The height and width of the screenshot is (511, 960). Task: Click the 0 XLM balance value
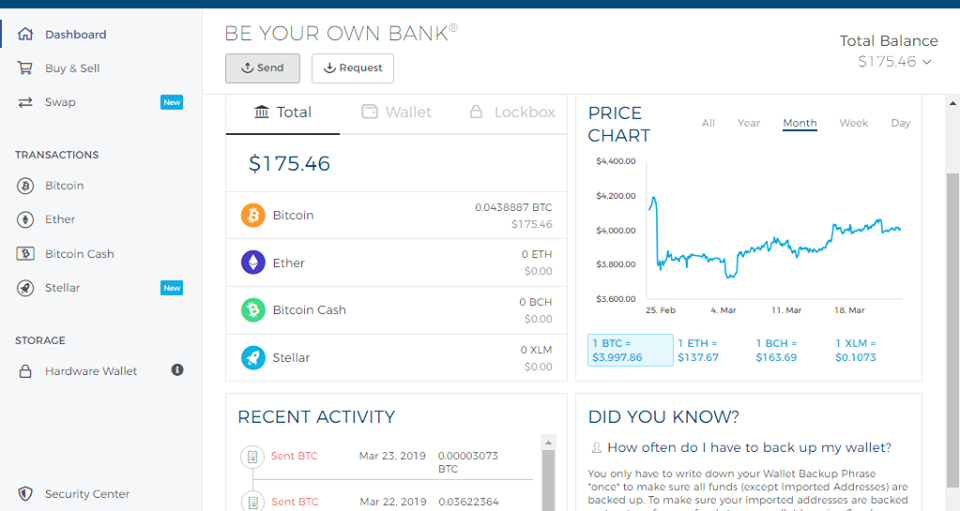click(x=536, y=350)
